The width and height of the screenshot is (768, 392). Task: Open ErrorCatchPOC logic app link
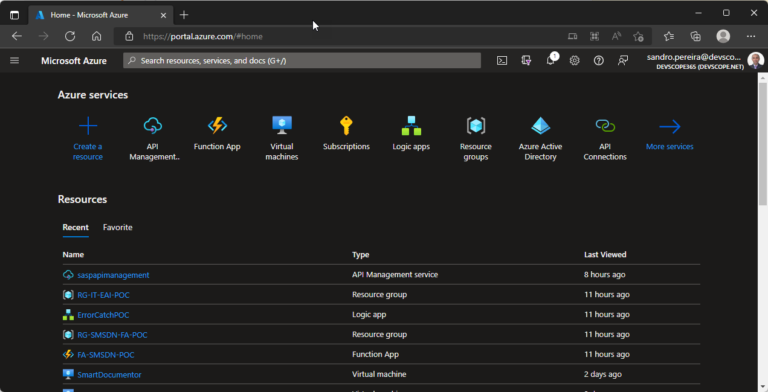103,315
